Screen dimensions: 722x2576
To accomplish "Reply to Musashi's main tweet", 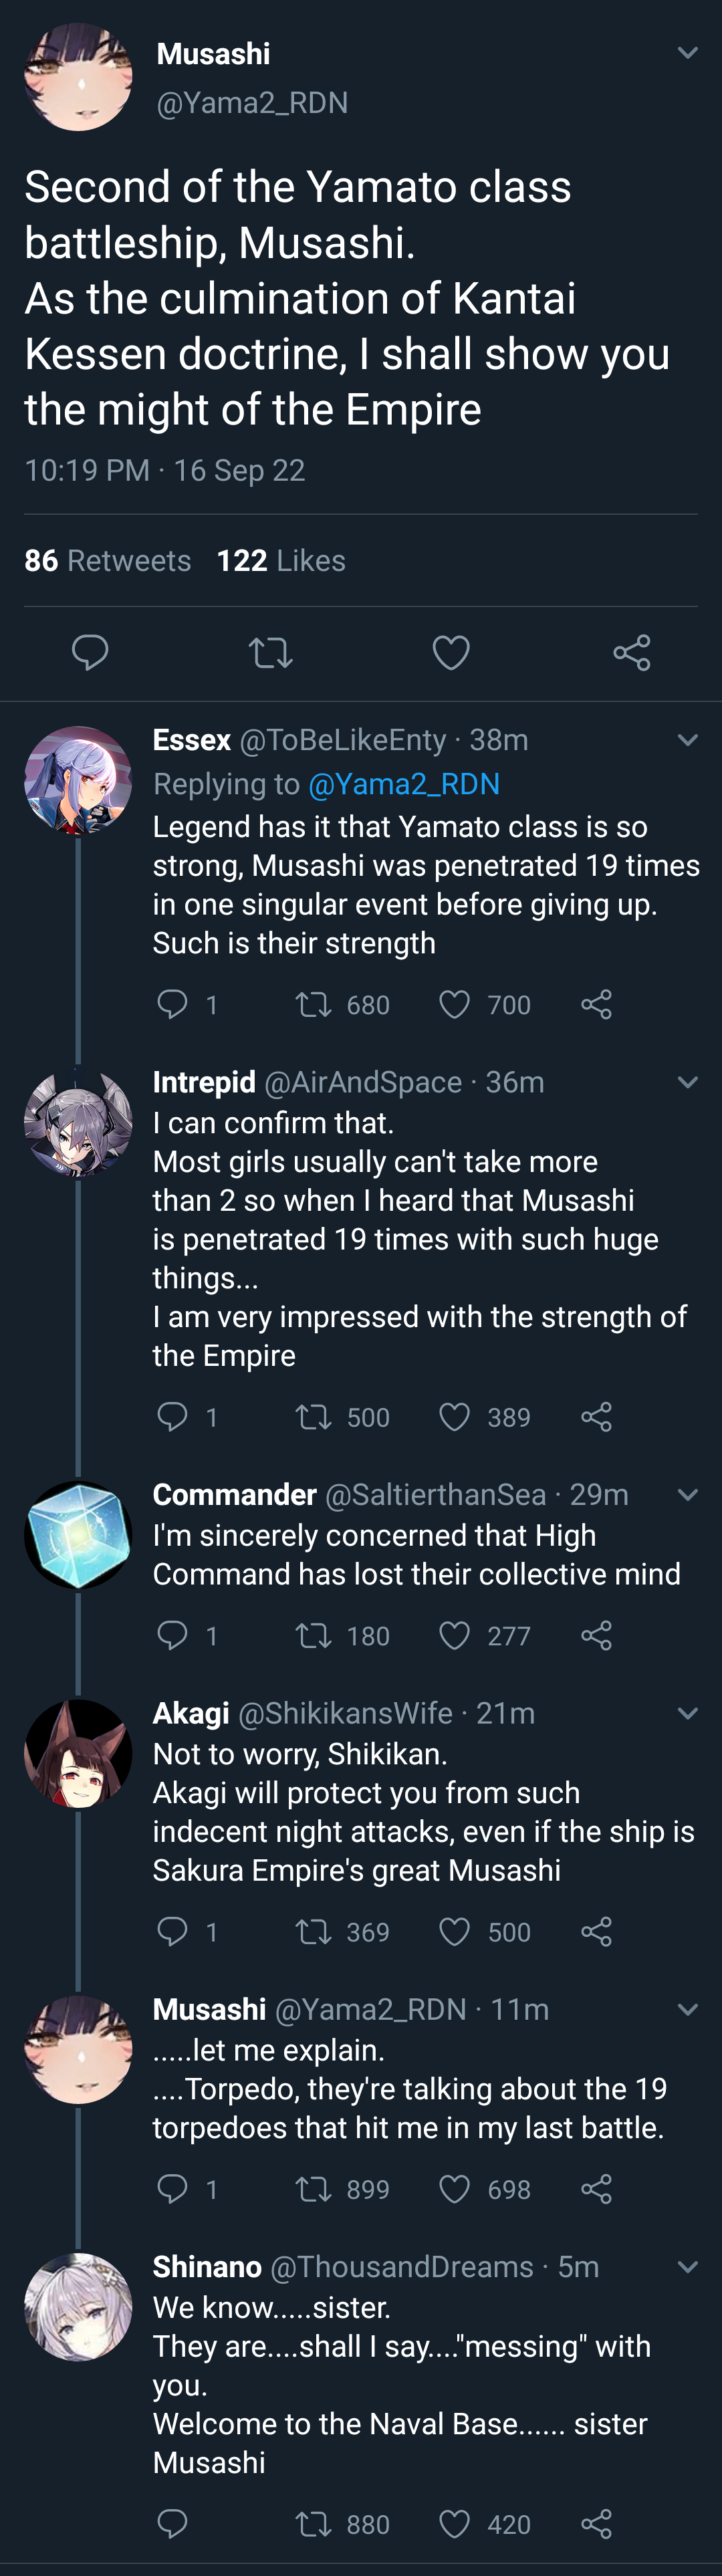I will (x=90, y=652).
